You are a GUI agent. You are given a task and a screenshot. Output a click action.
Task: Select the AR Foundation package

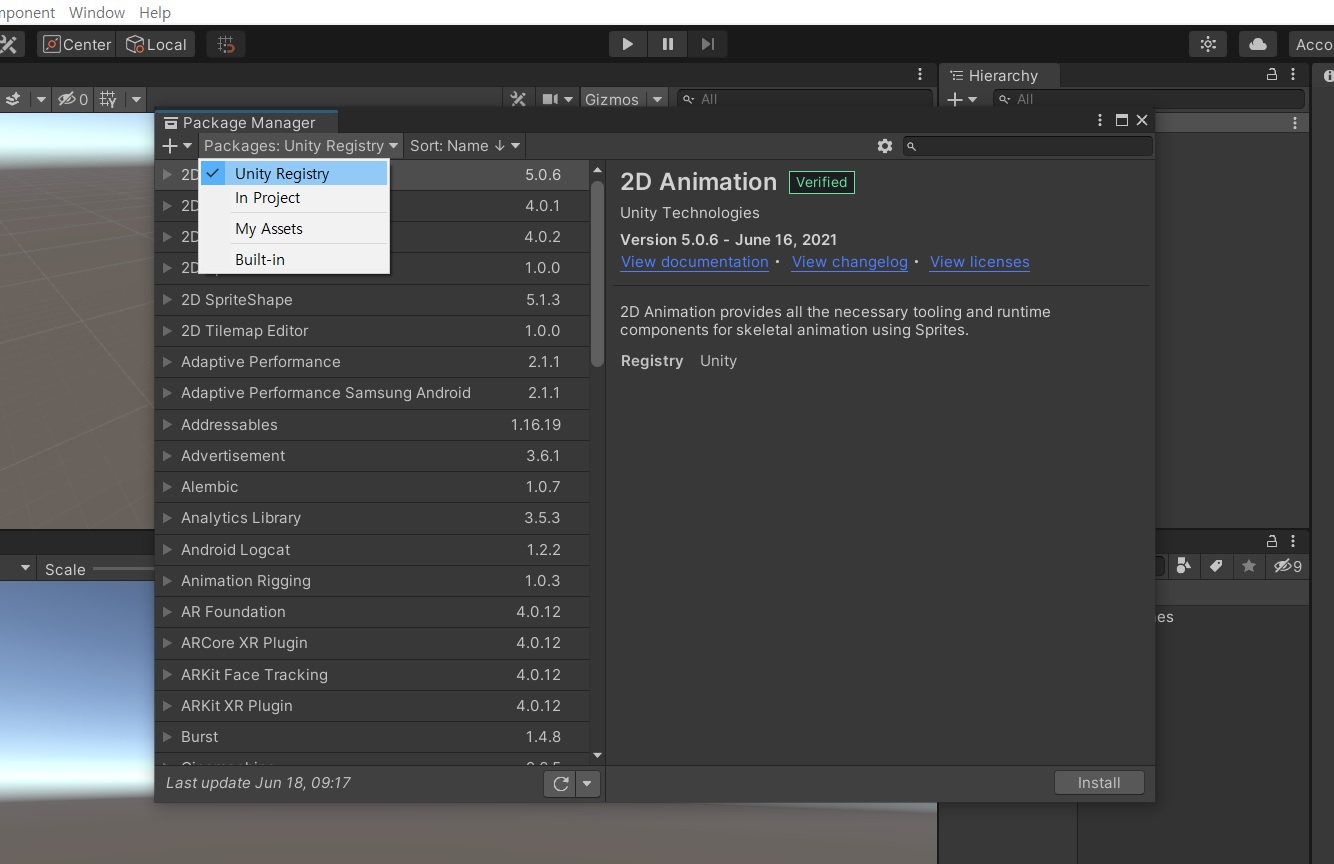(372, 612)
